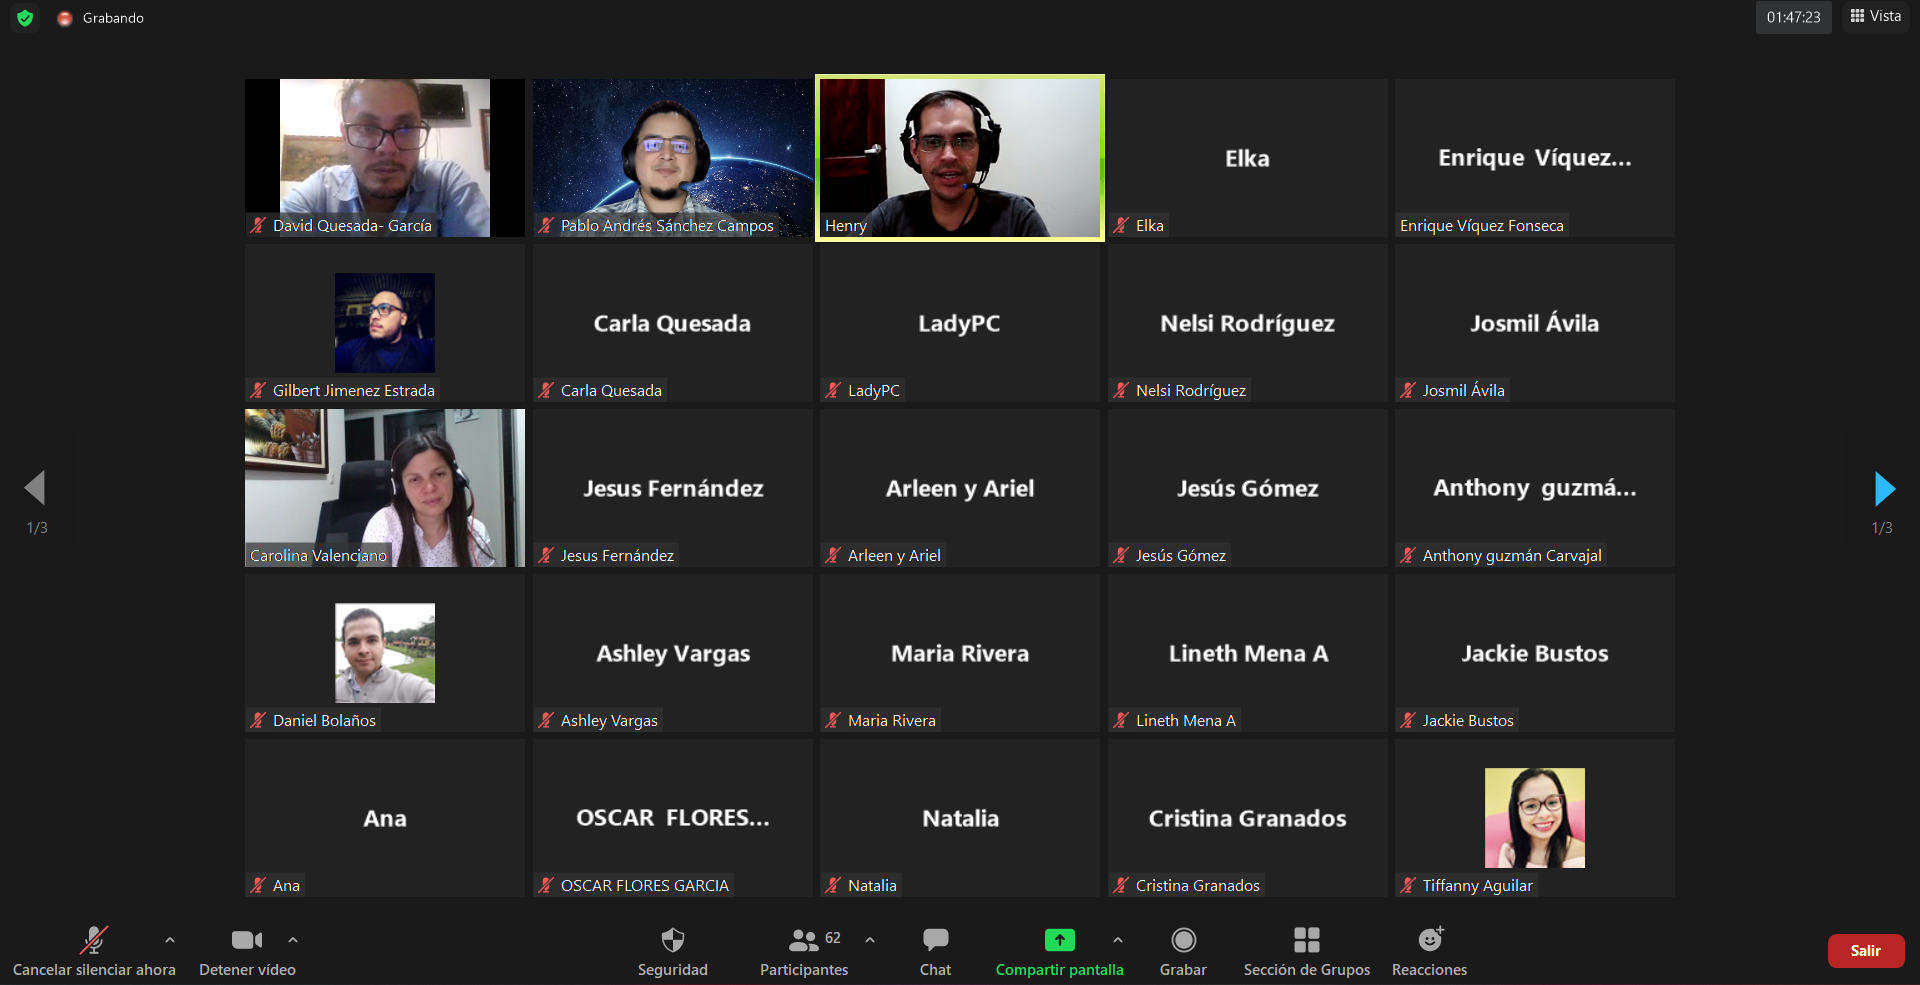This screenshot has width=1920, height=985.
Task: Expand video options arrow beside Detener vídeo
Action: [x=293, y=940]
